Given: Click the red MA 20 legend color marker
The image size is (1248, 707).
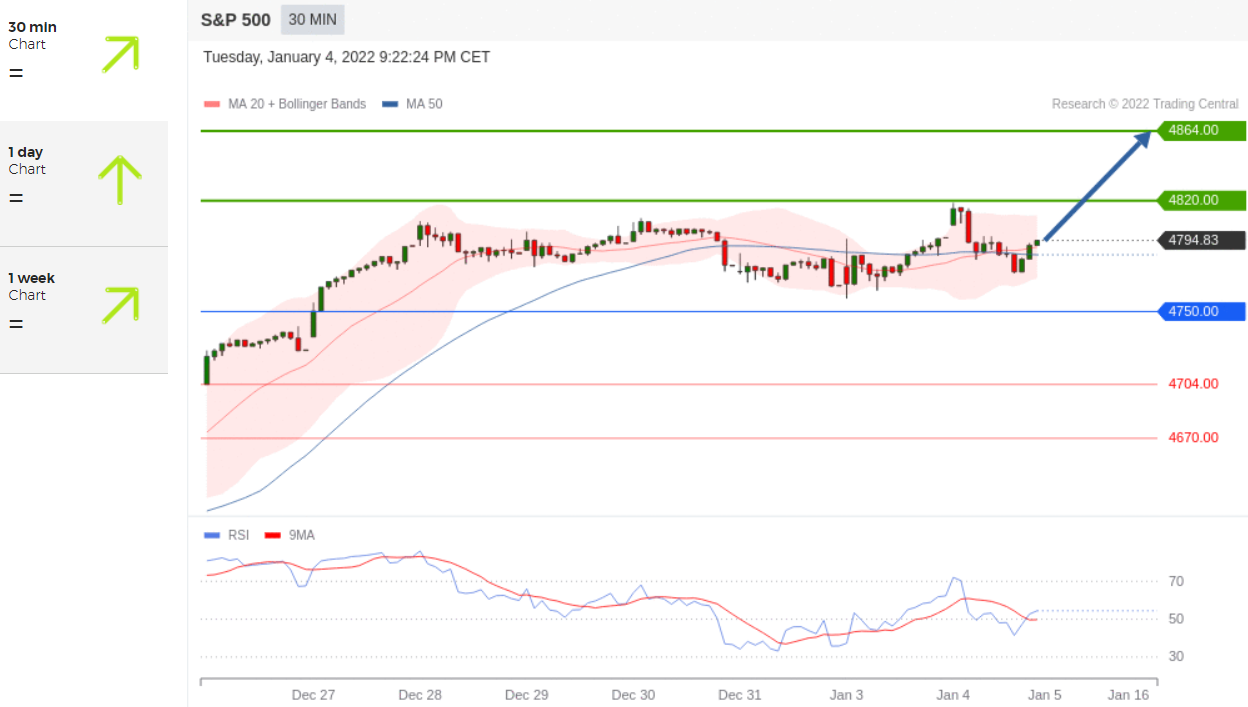Looking at the screenshot, I should pyautogui.click(x=211, y=104).
